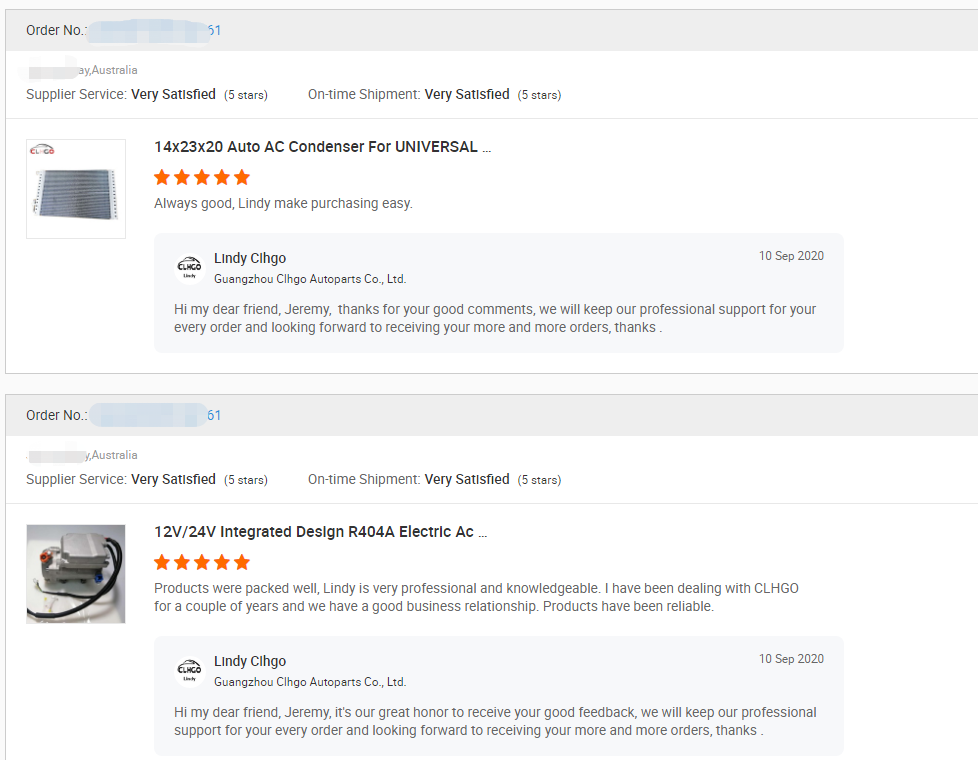978x760 pixels.
Task: Open the 14x23x20 Auto AC Condenser product link
Action: (x=322, y=147)
